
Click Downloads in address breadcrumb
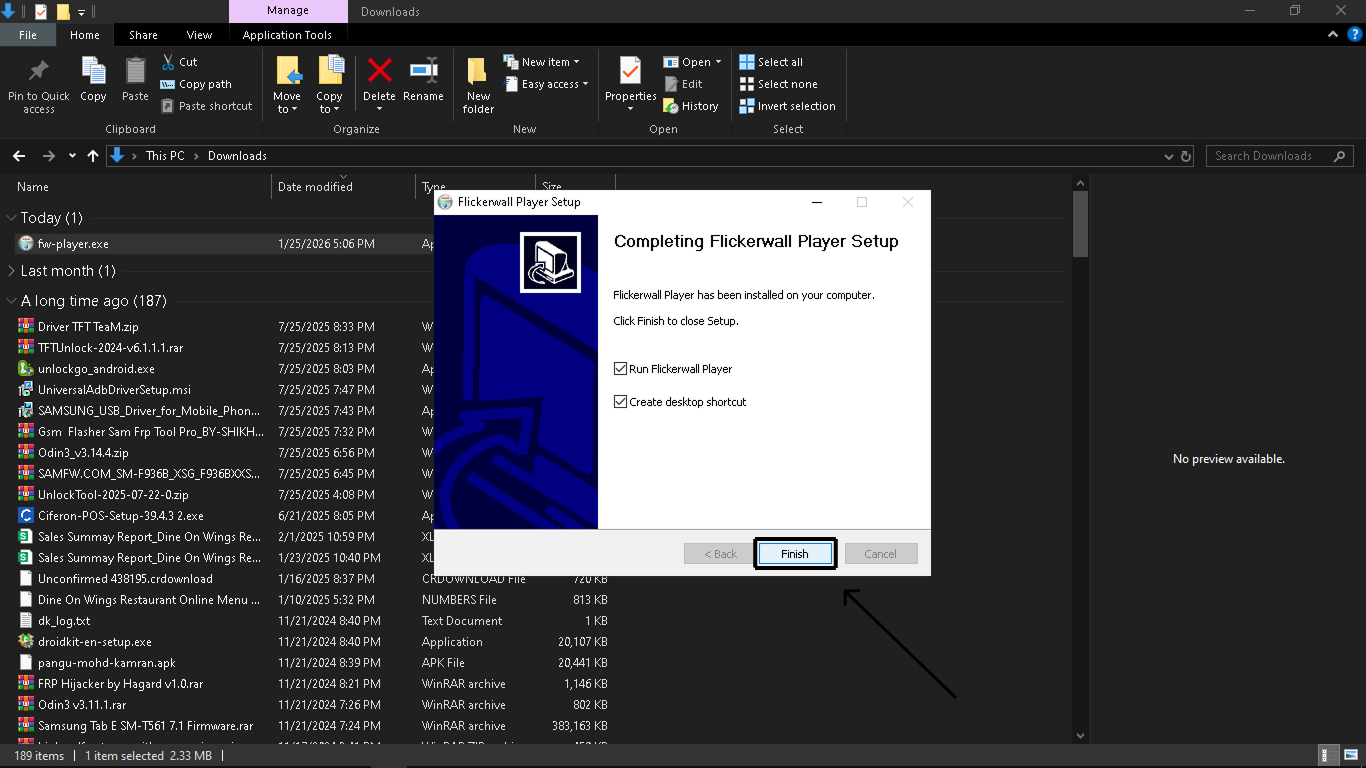tap(237, 156)
